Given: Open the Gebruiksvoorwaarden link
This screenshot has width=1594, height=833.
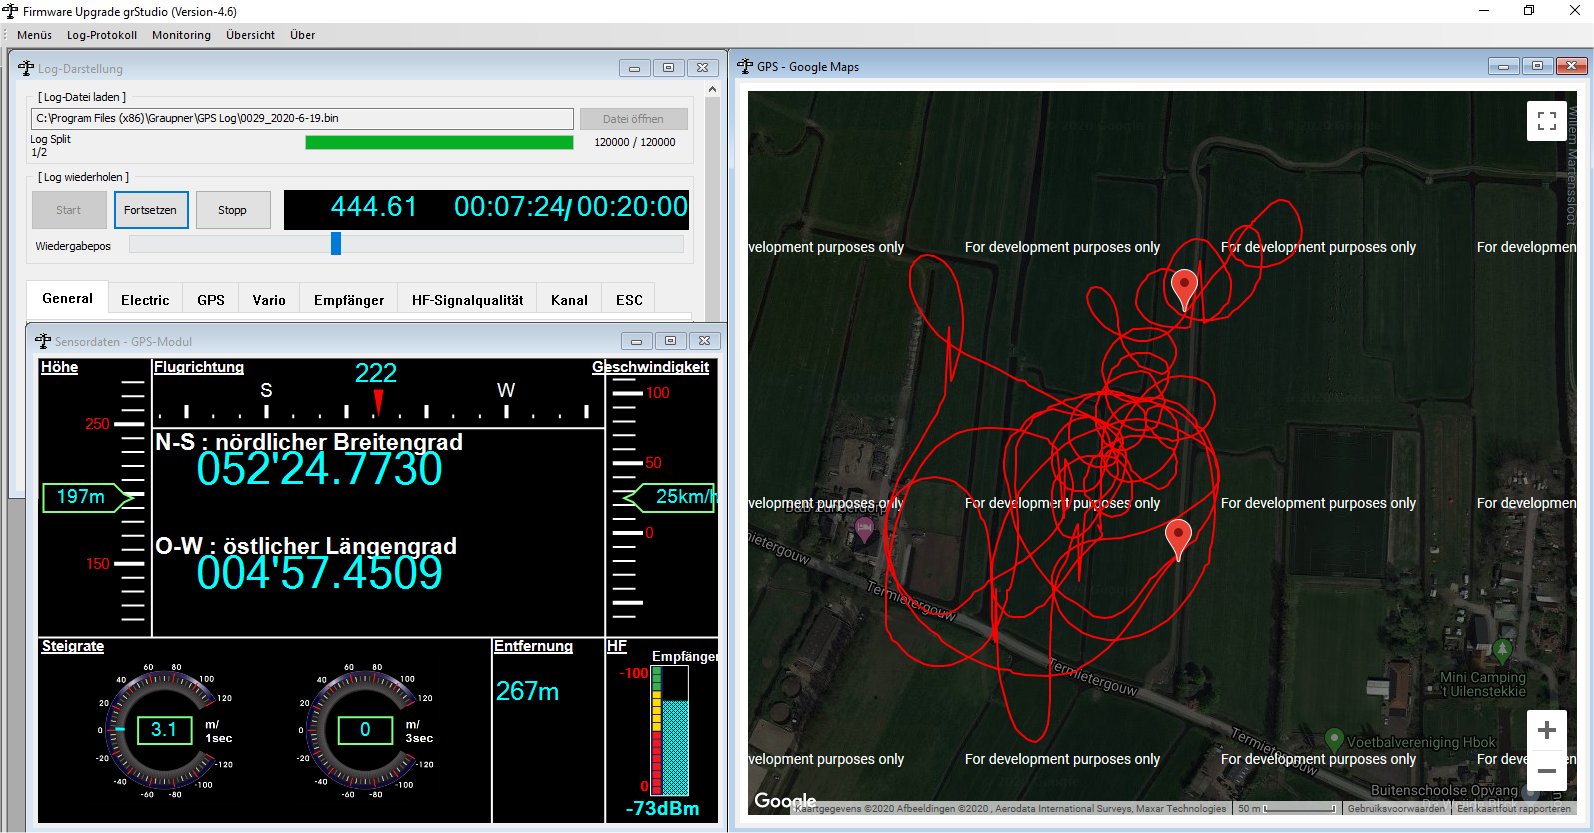Looking at the screenshot, I should (1397, 809).
